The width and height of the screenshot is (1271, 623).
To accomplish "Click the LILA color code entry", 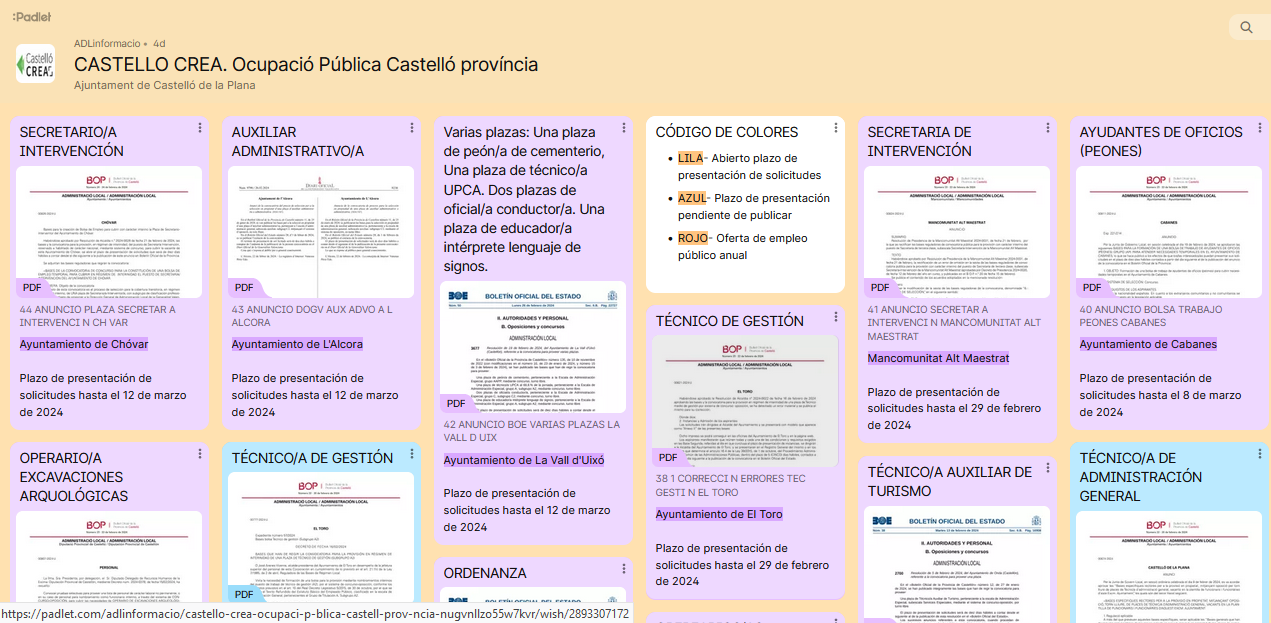I will click(x=750, y=167).
